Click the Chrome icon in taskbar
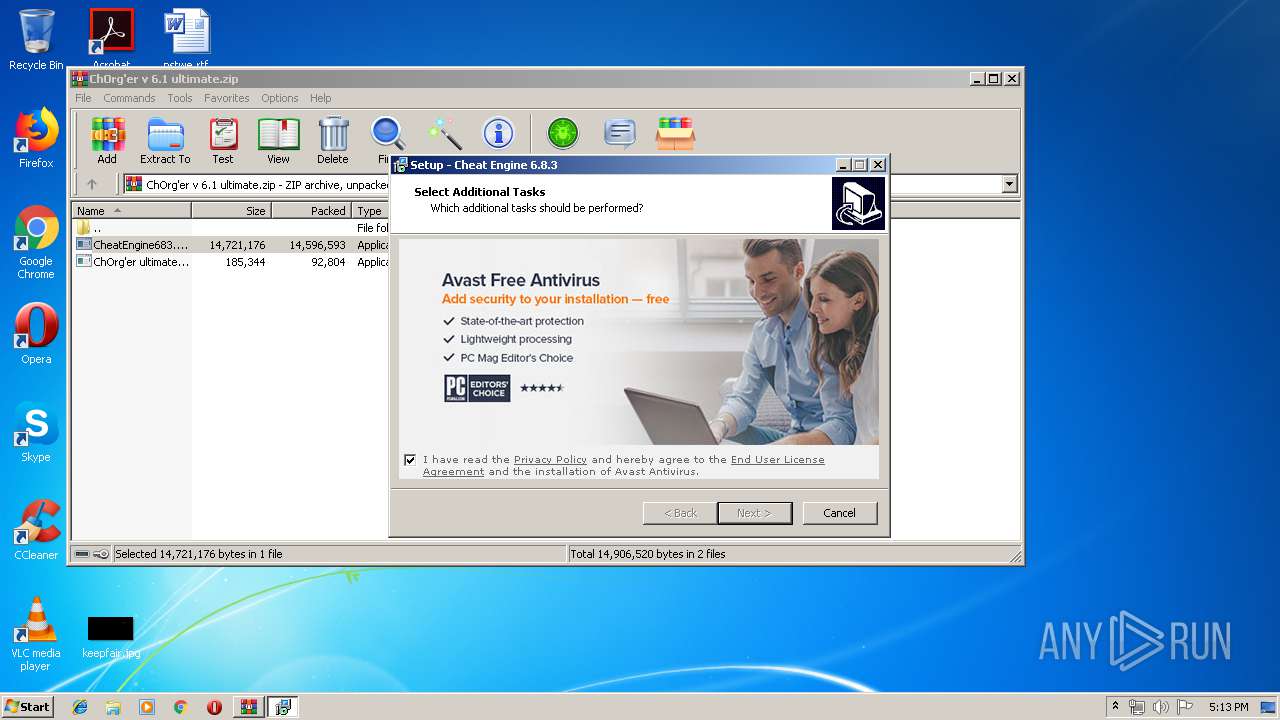 click(181, 707)
